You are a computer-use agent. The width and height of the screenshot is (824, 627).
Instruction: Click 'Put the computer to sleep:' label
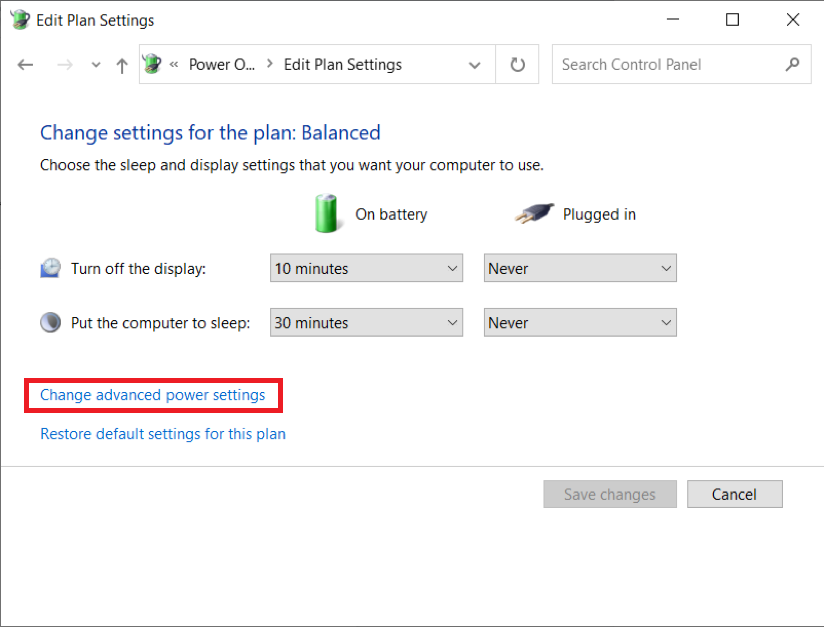(x=161, y=323)
